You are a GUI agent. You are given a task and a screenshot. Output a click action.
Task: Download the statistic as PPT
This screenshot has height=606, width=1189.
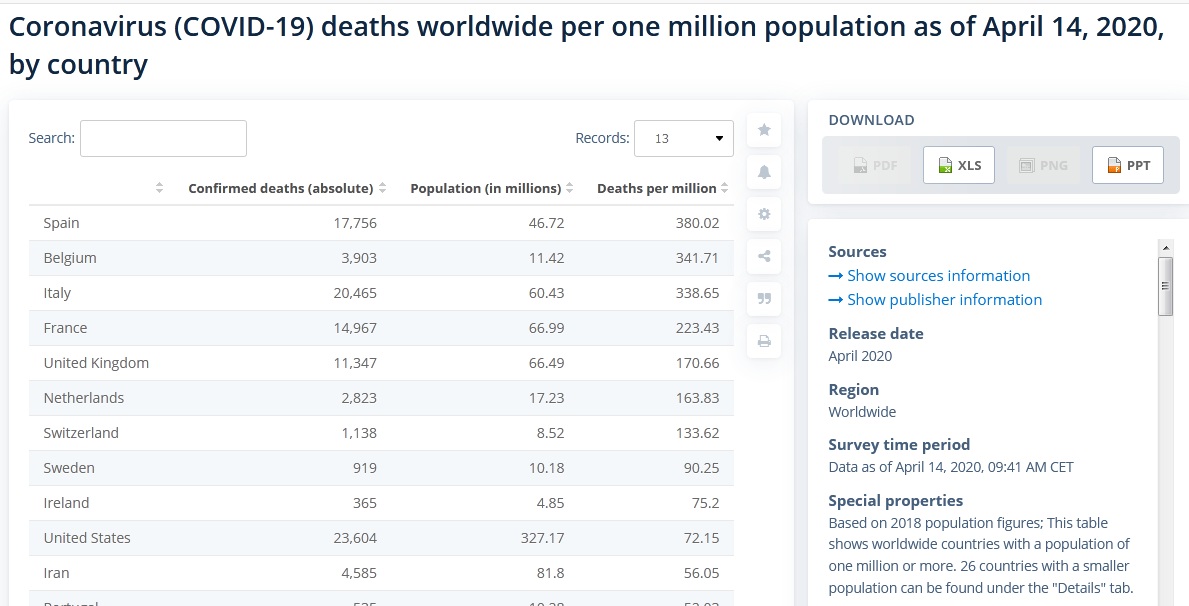click(1127, 165)
